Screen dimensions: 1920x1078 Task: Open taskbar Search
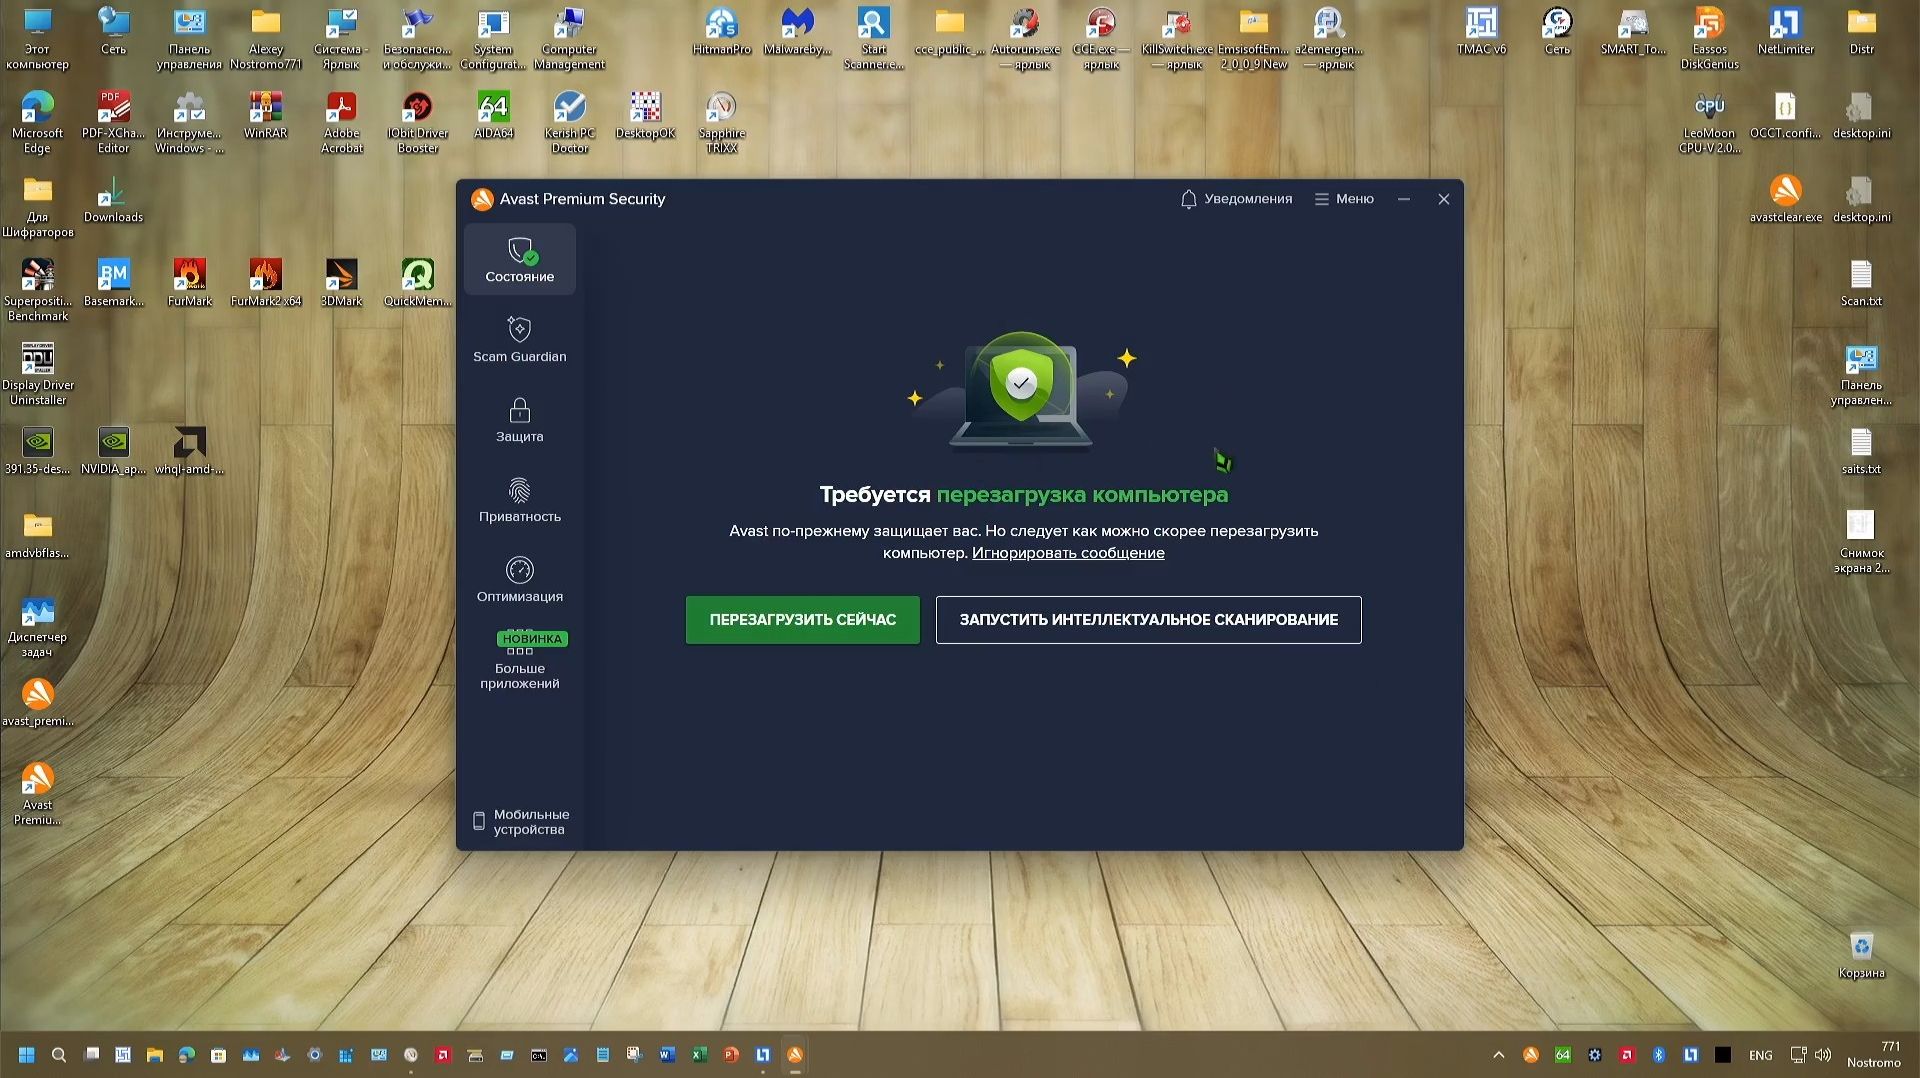point(59,1055)
